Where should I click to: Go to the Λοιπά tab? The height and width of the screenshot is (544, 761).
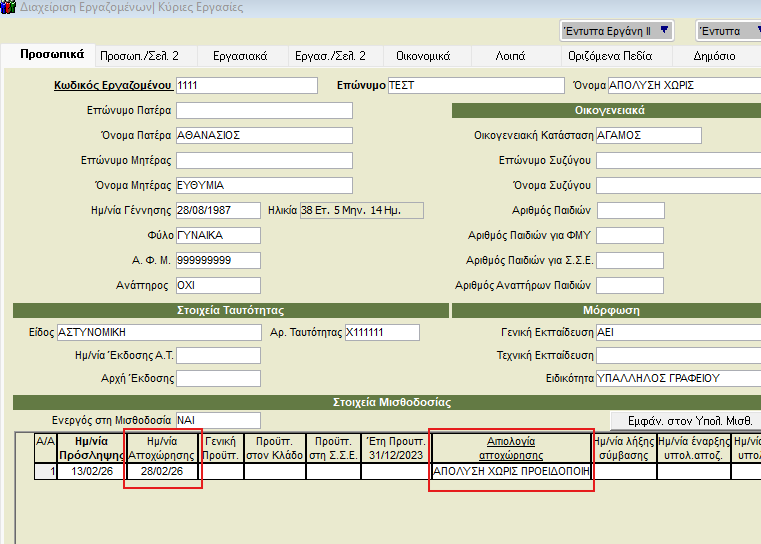[510, 56]
